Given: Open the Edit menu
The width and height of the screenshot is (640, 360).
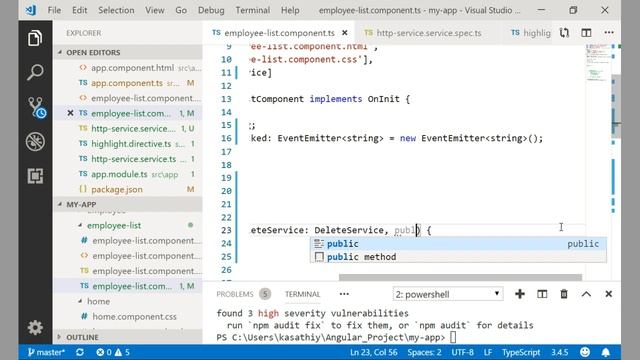Looking at the screenshot, I should [x=80, y=10].
